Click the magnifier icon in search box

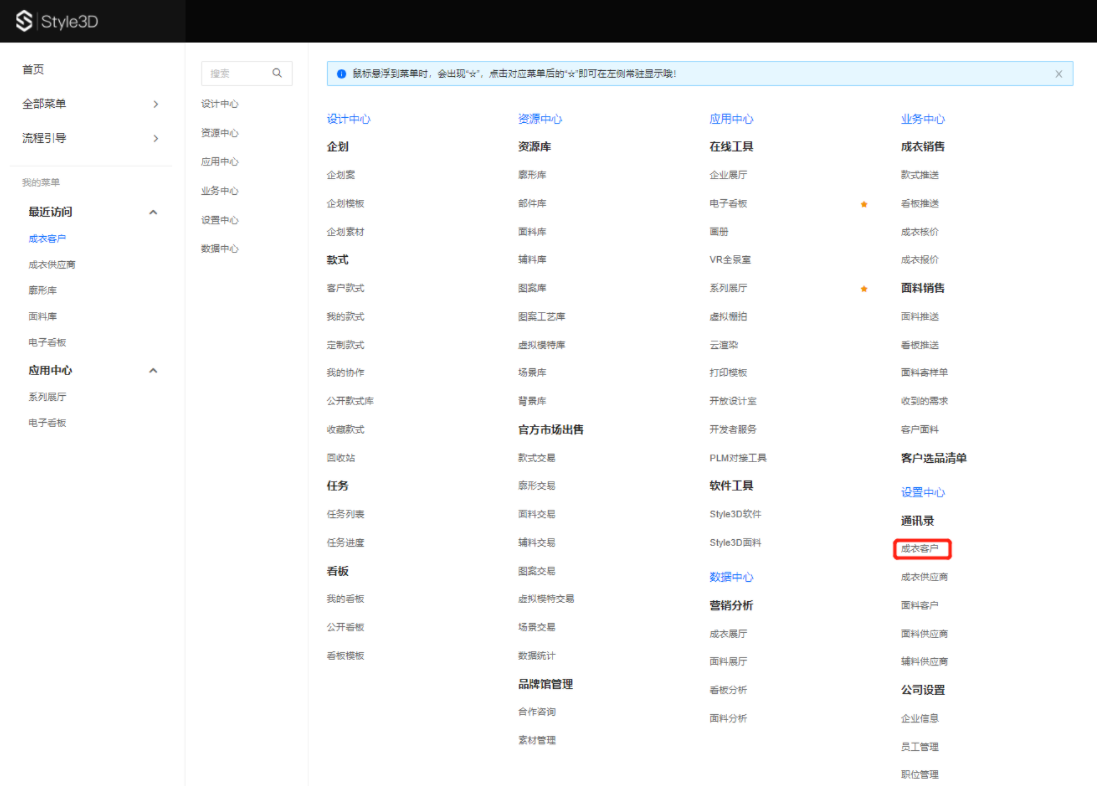[277, 73]
